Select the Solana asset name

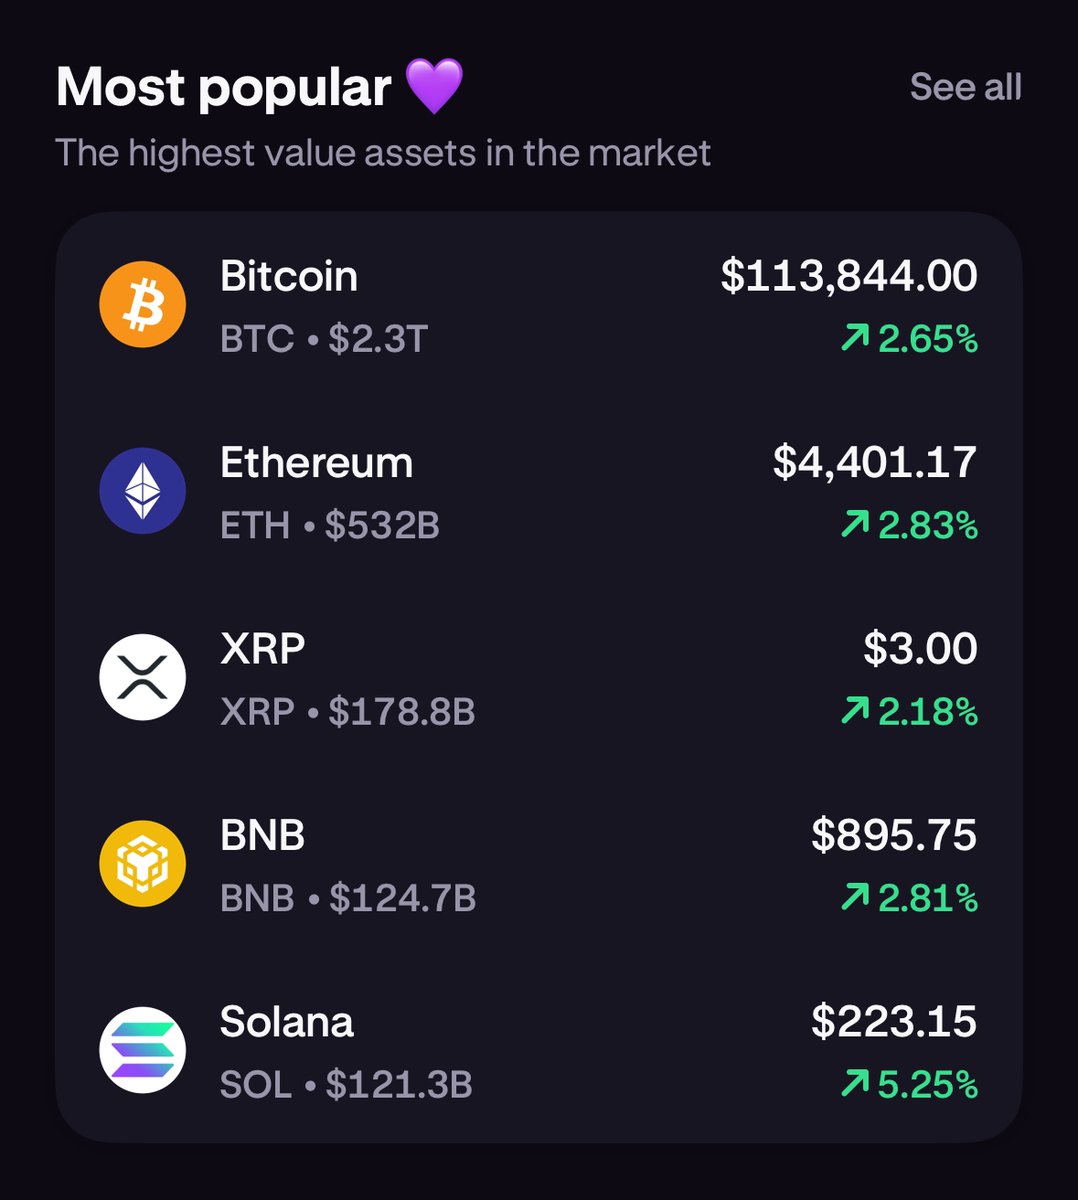(286, 1022)
